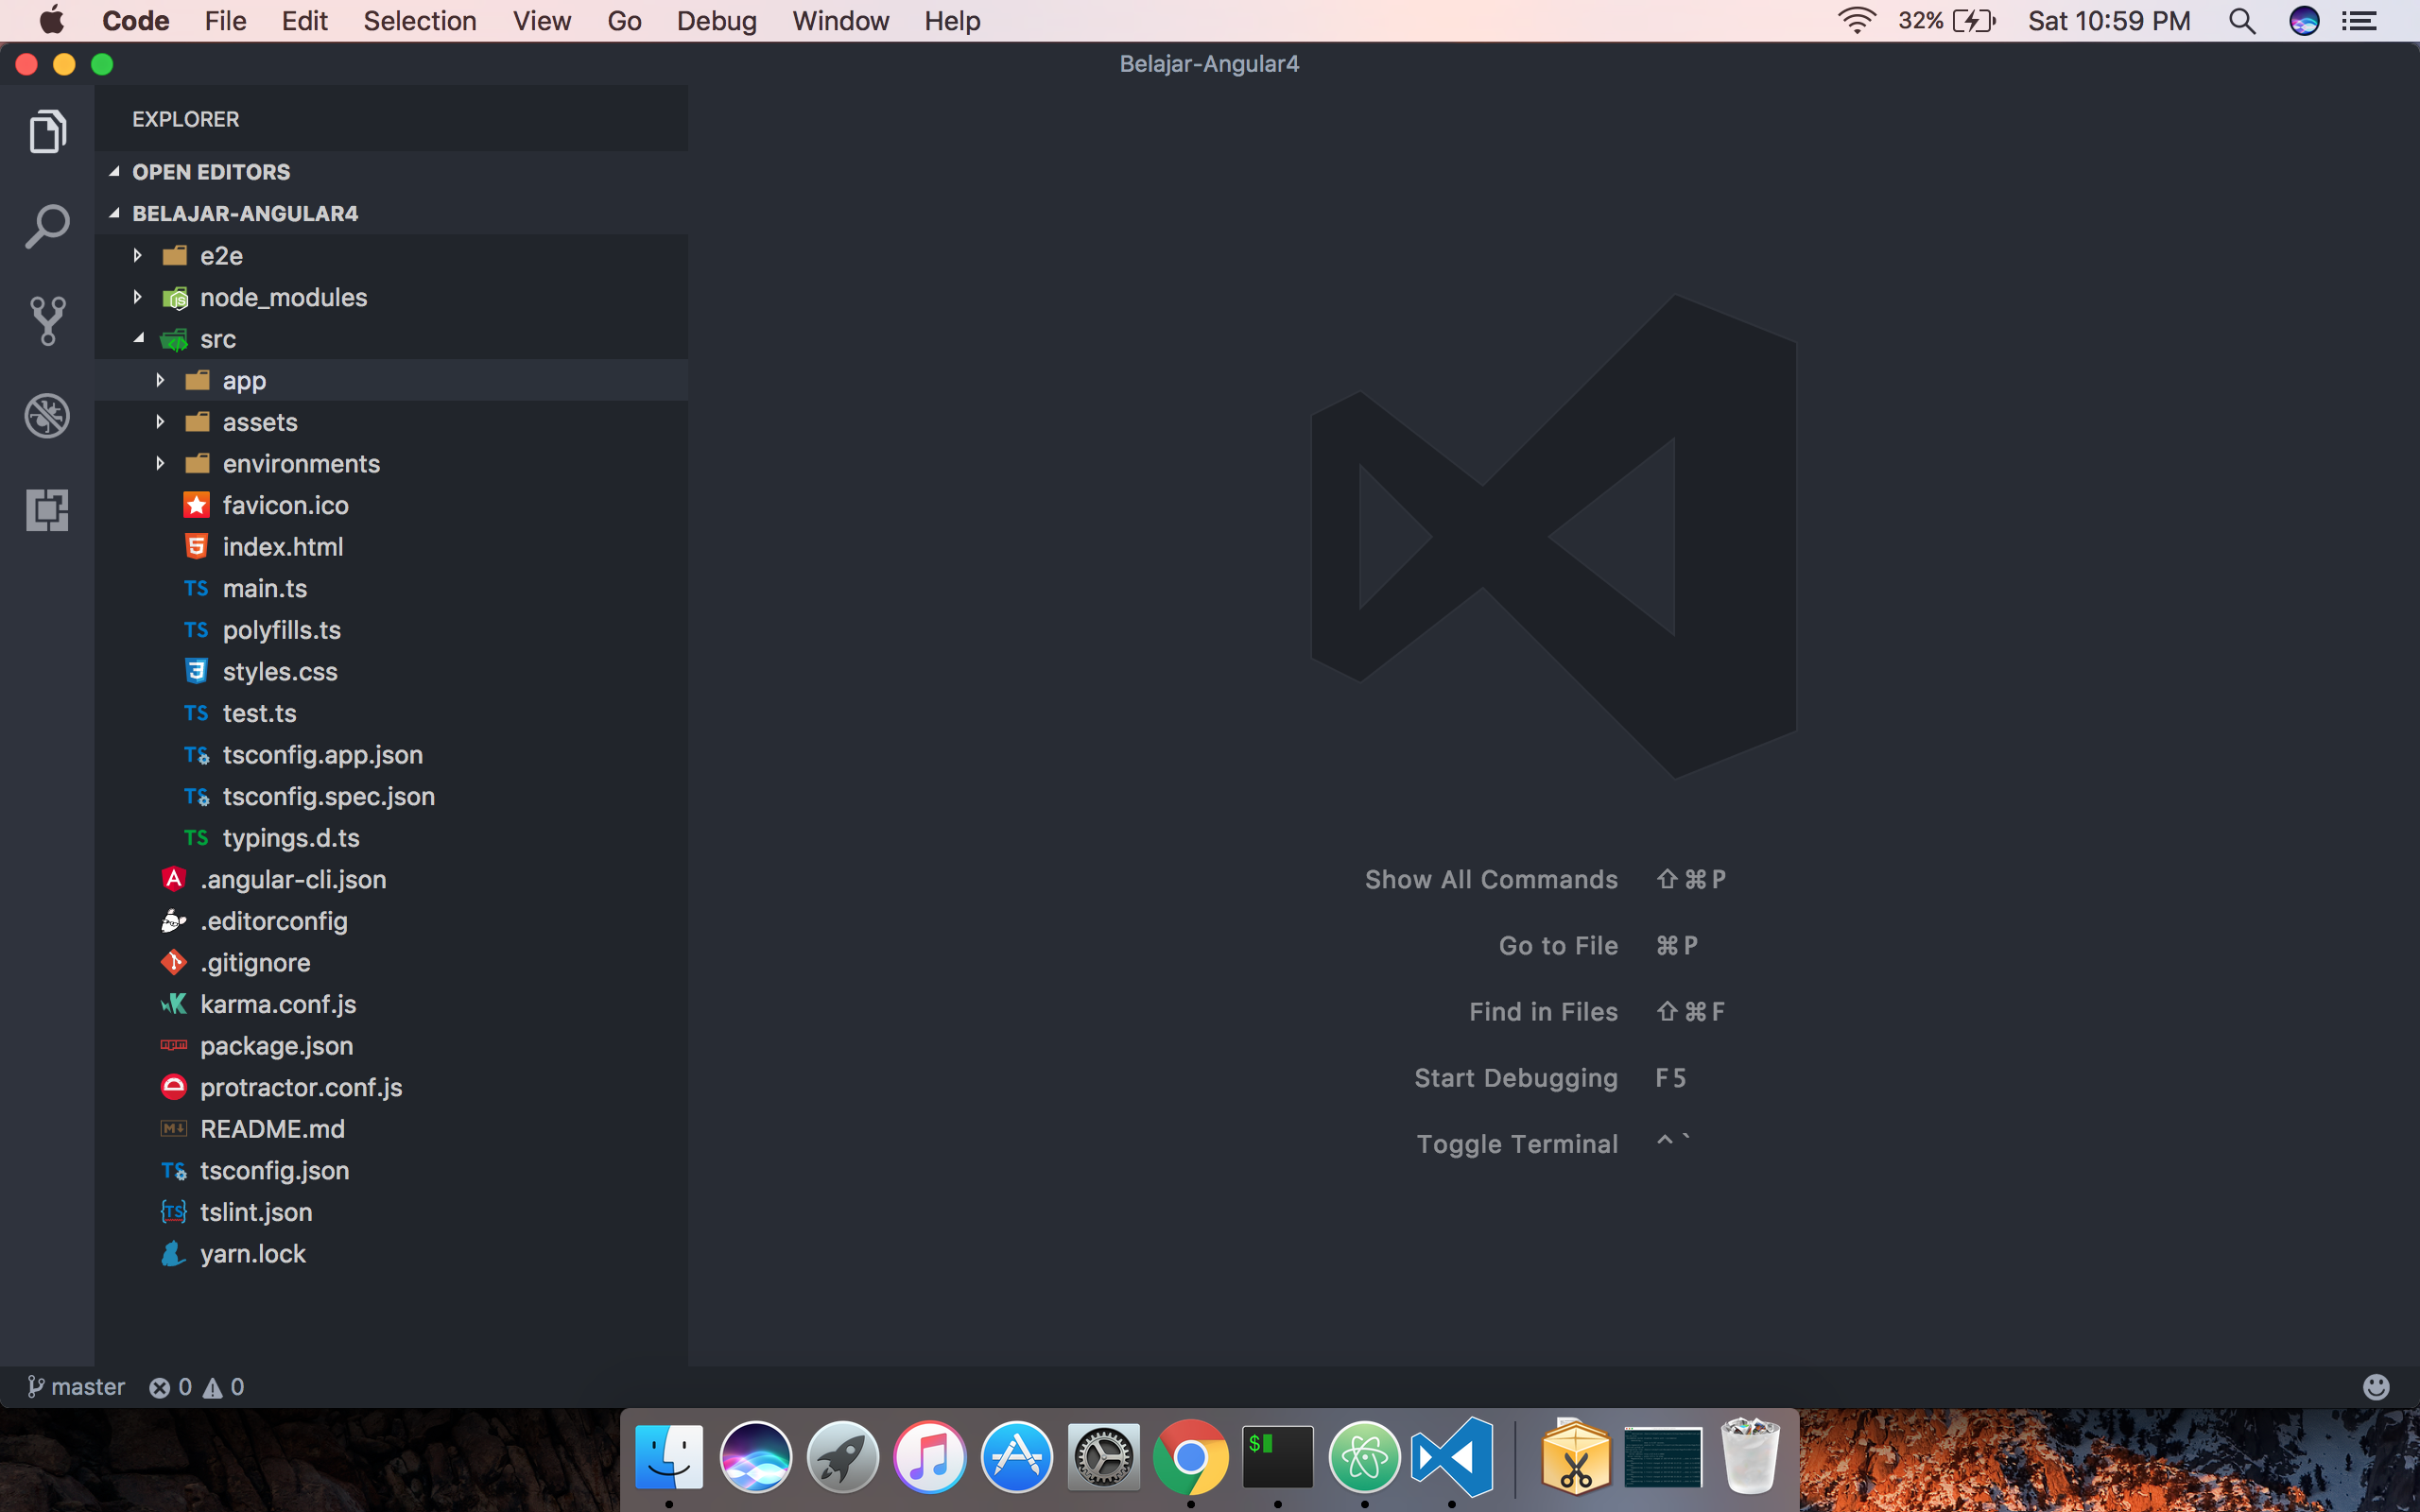Click the master git branch indicator
The width and height of the screenshot is (2420, 1512).
(76, 1387)
